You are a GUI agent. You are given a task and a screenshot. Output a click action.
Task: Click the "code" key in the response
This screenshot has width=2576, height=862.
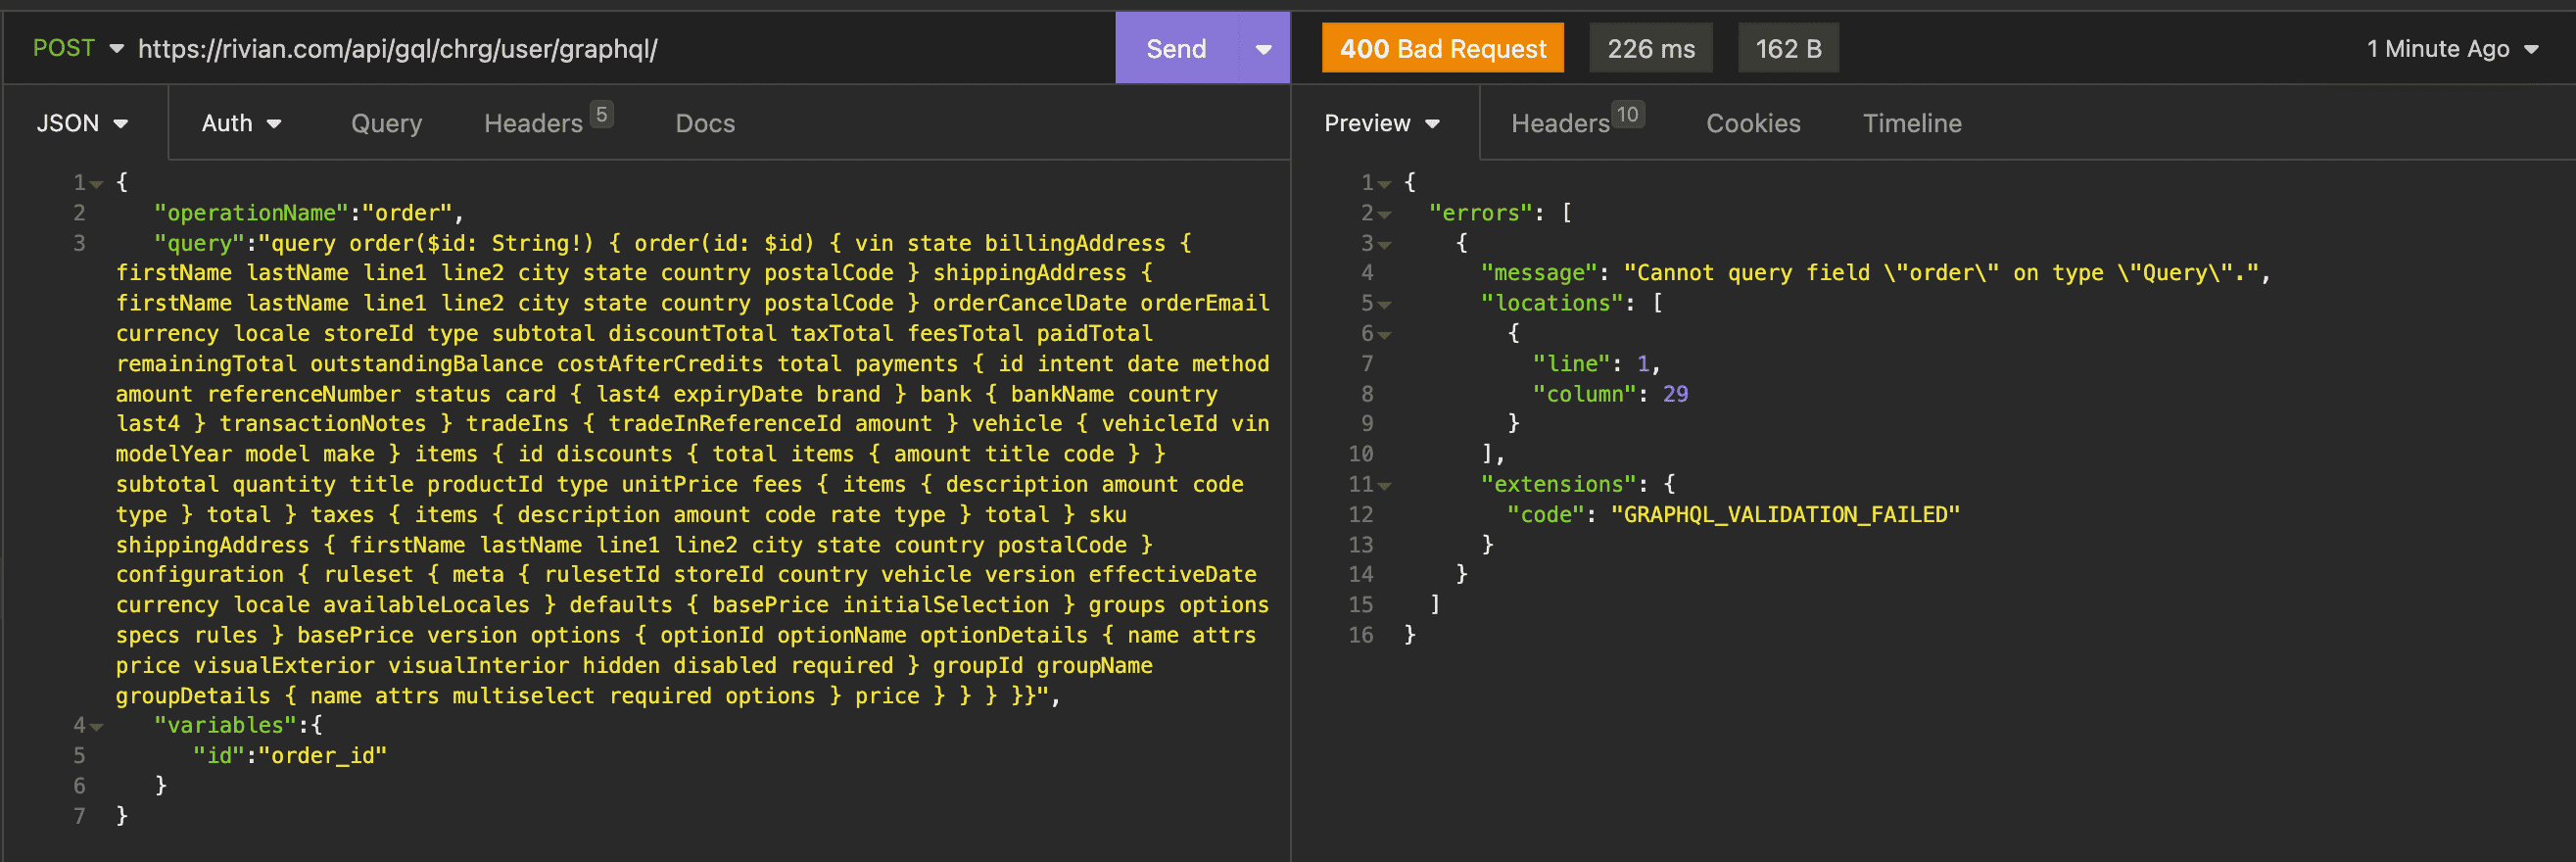click(x=1546, y=514)
